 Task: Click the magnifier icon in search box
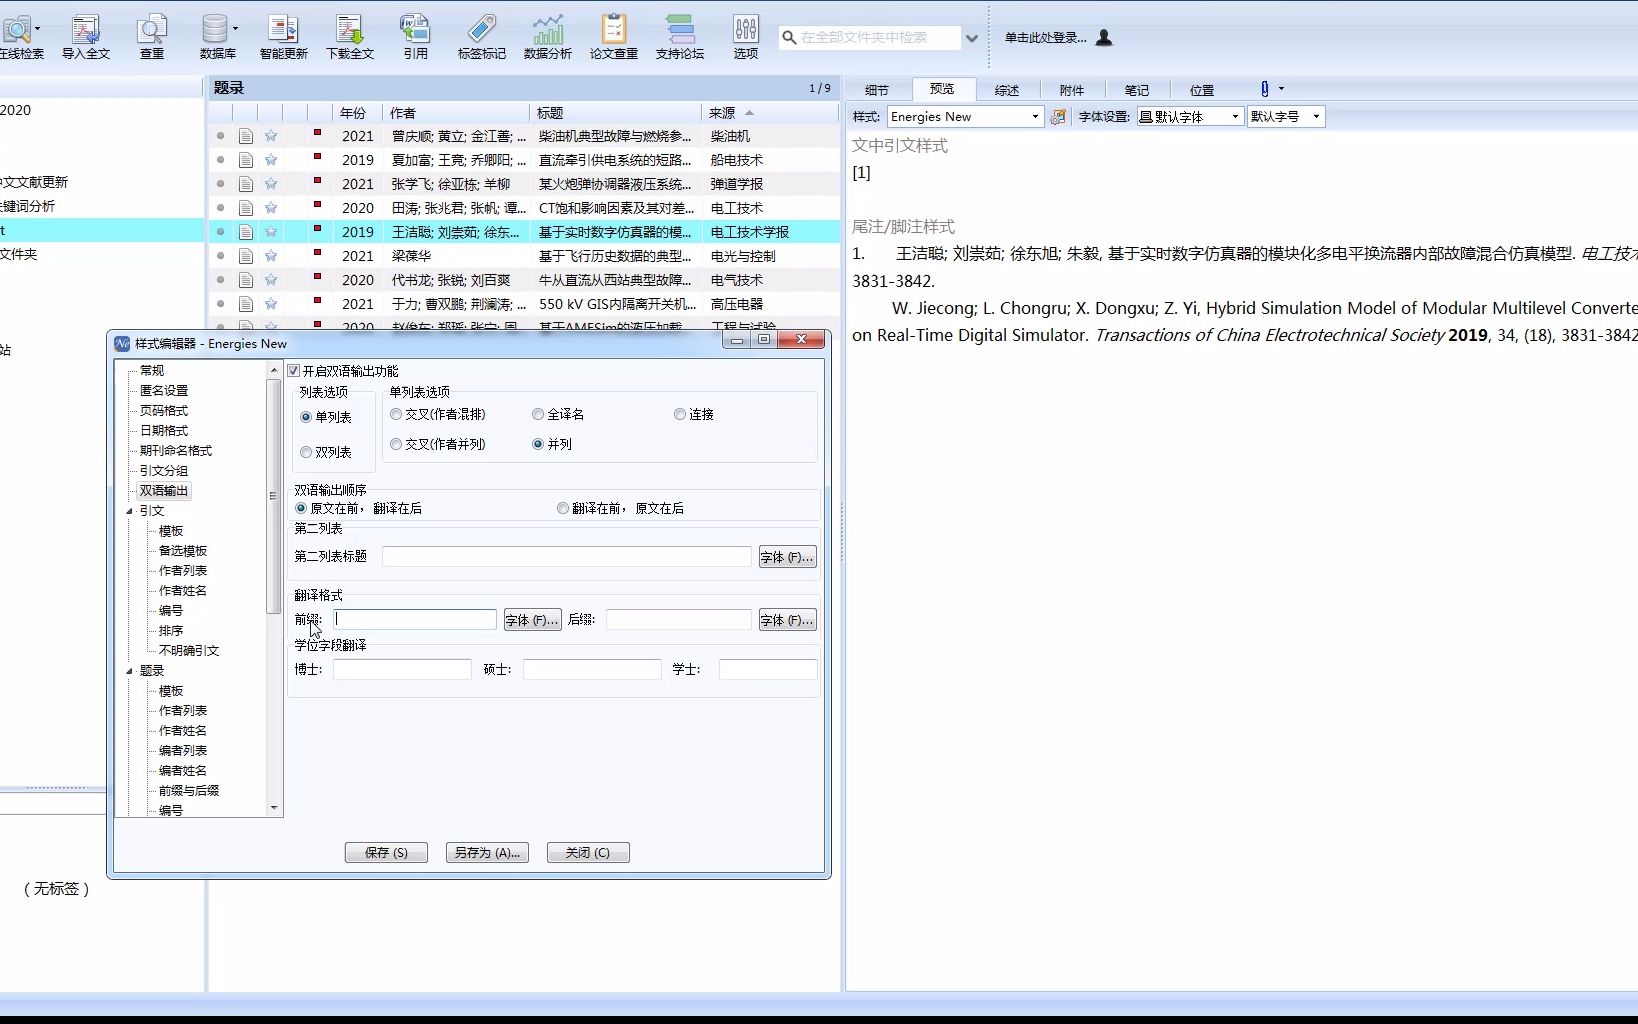789,38
